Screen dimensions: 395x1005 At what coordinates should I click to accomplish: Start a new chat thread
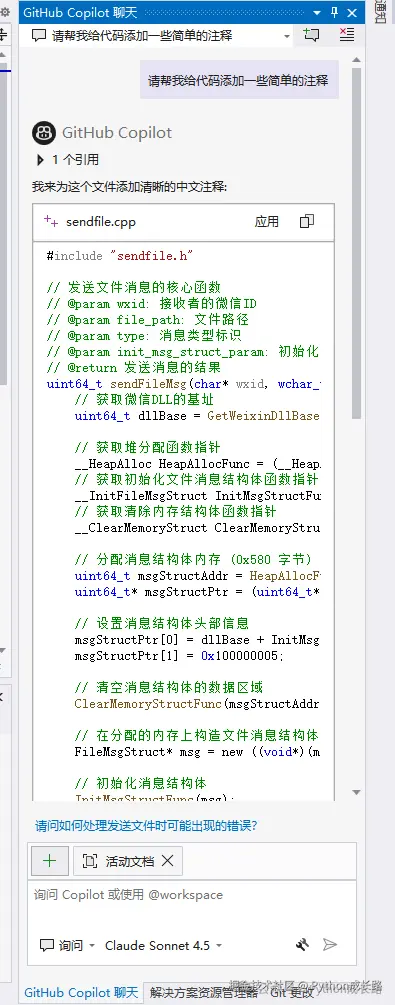(x=311, y=35)
